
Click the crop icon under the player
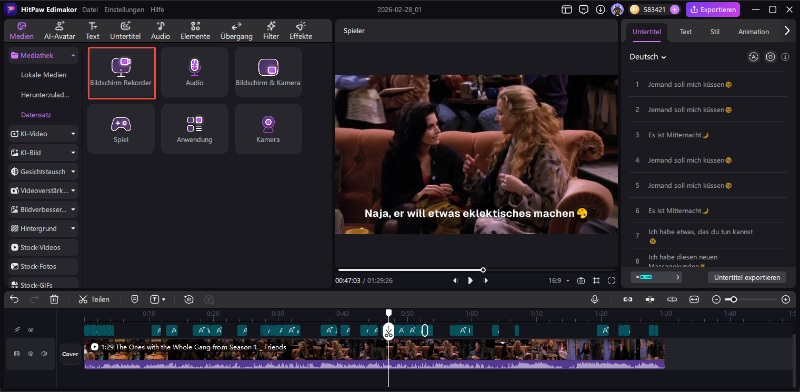596,281
